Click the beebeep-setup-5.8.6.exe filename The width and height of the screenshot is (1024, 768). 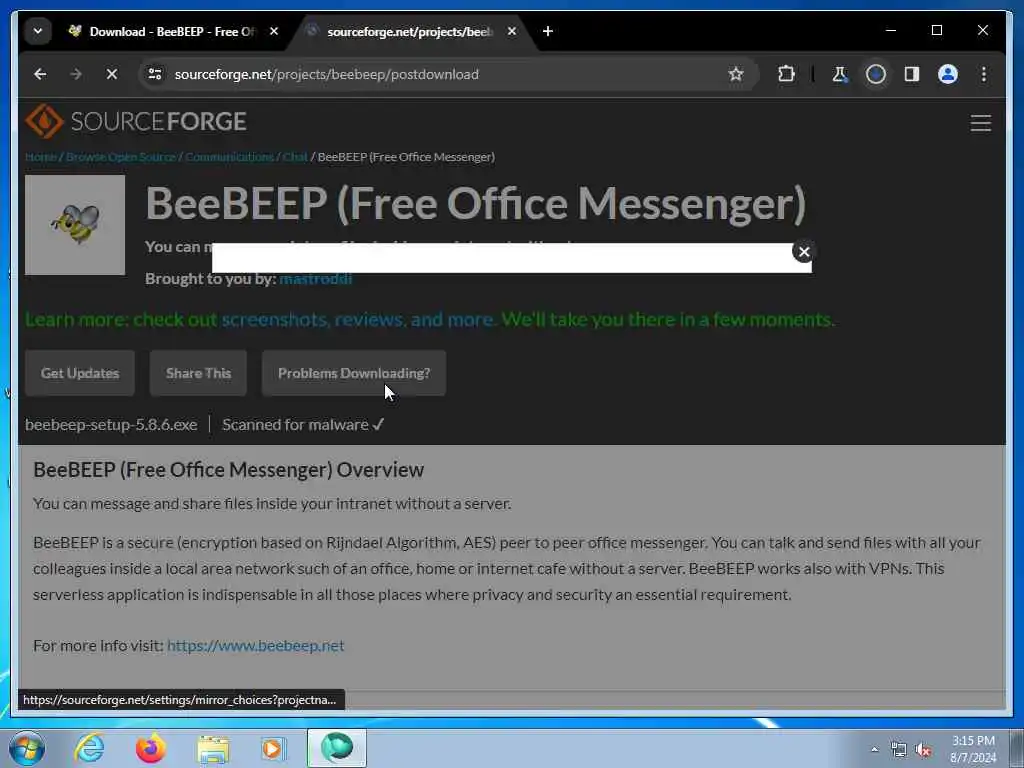pyautogui.click(x=111, y=424)
